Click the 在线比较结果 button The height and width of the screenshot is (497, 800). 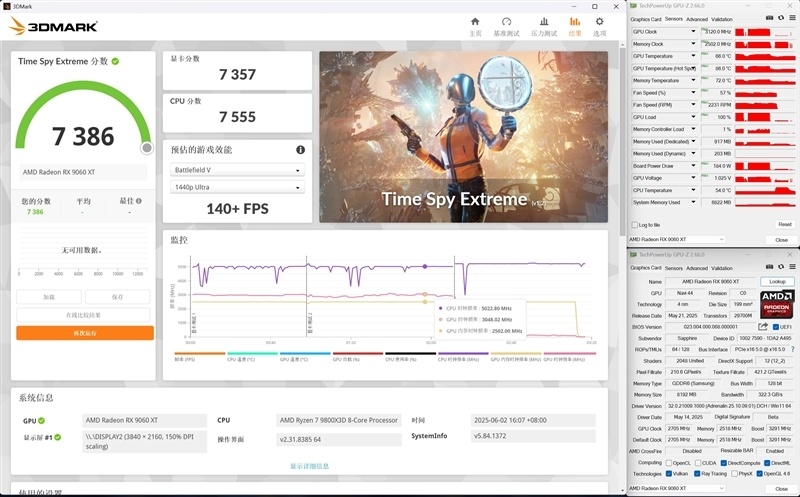click(x=83, y=315)
